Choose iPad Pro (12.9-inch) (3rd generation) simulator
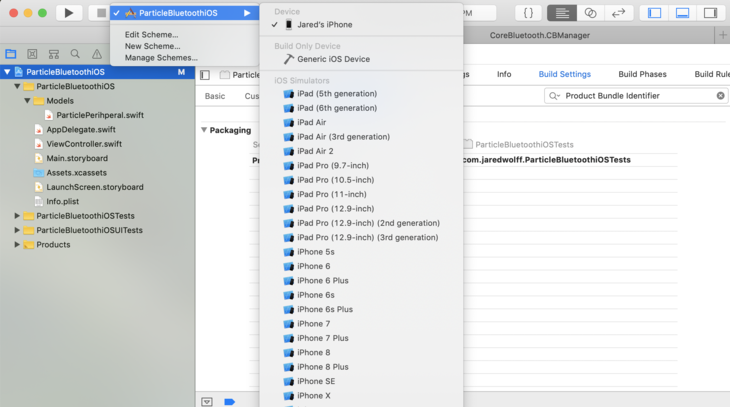Viewport: 730px width, 407px height. click(x=361, y=237)
